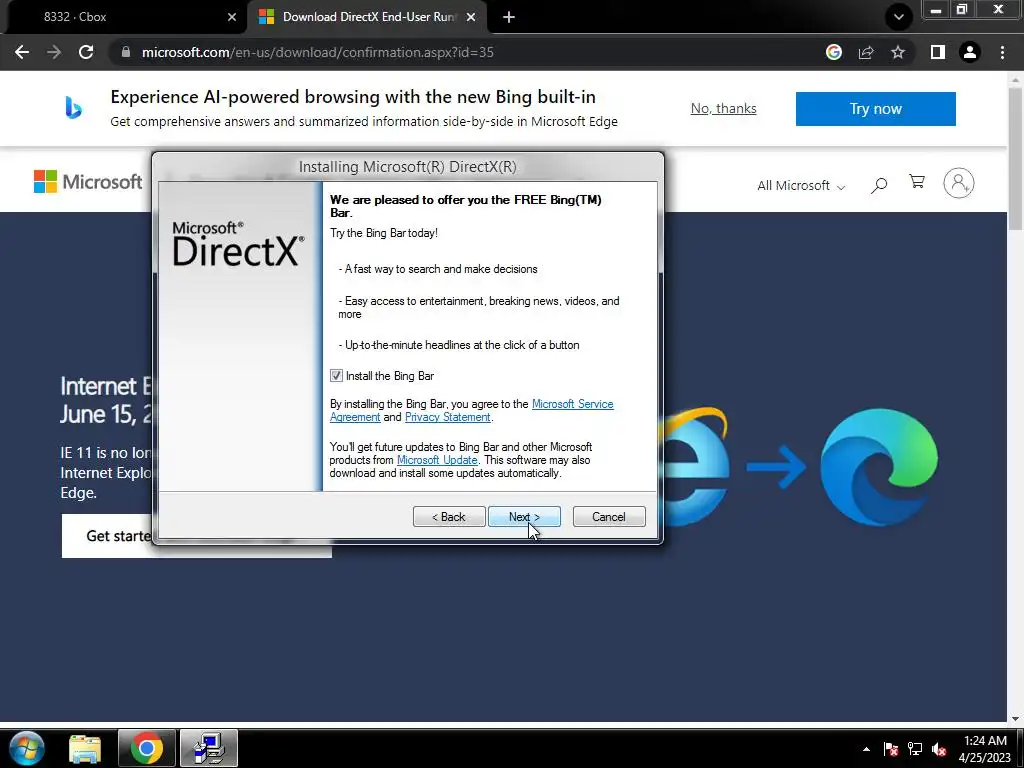Open a new browser tab

tap(509, 17)
